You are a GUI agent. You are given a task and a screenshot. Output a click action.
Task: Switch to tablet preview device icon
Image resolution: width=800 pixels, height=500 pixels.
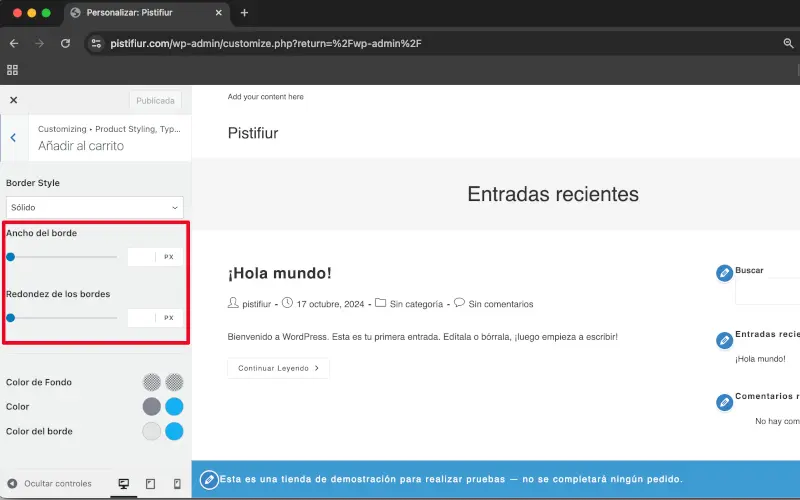(151, 484)
